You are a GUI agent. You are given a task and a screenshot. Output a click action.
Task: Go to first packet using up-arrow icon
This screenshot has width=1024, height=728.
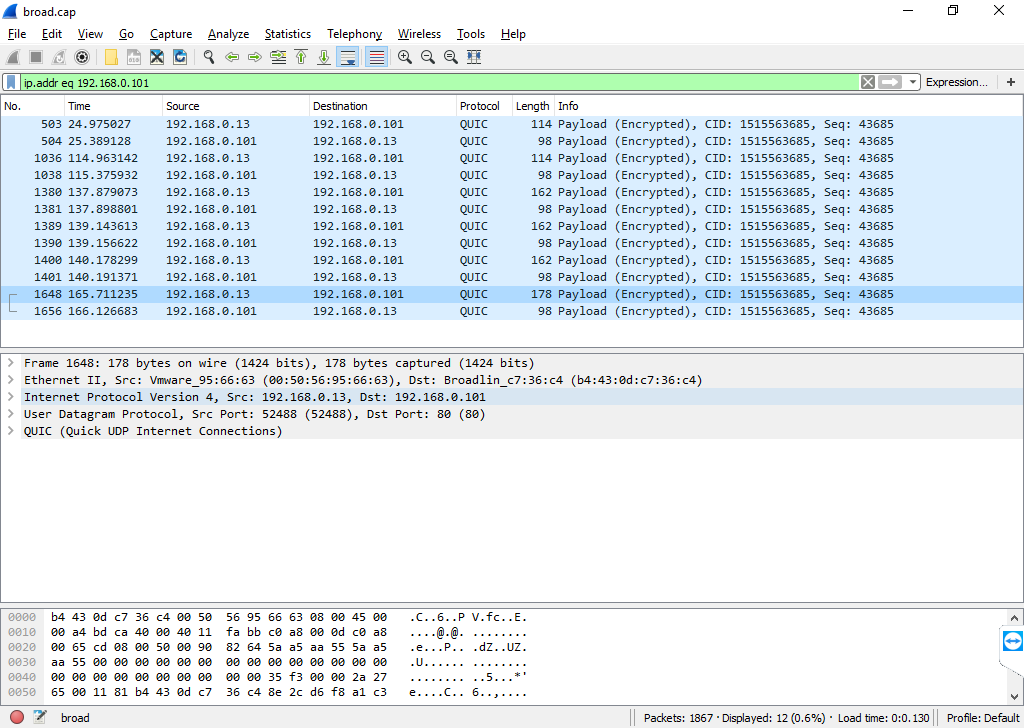[x=301, y=57]
